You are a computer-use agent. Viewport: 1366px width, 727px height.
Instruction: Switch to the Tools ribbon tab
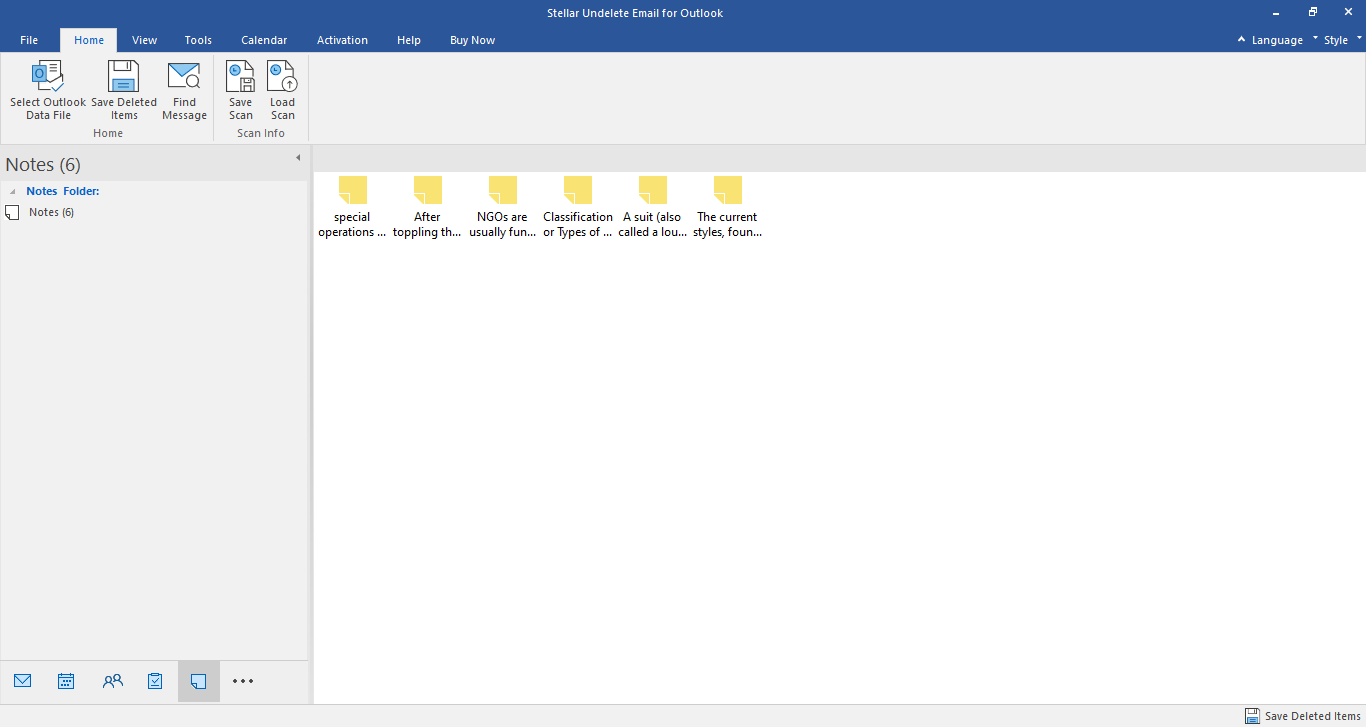tap(198, 40)
